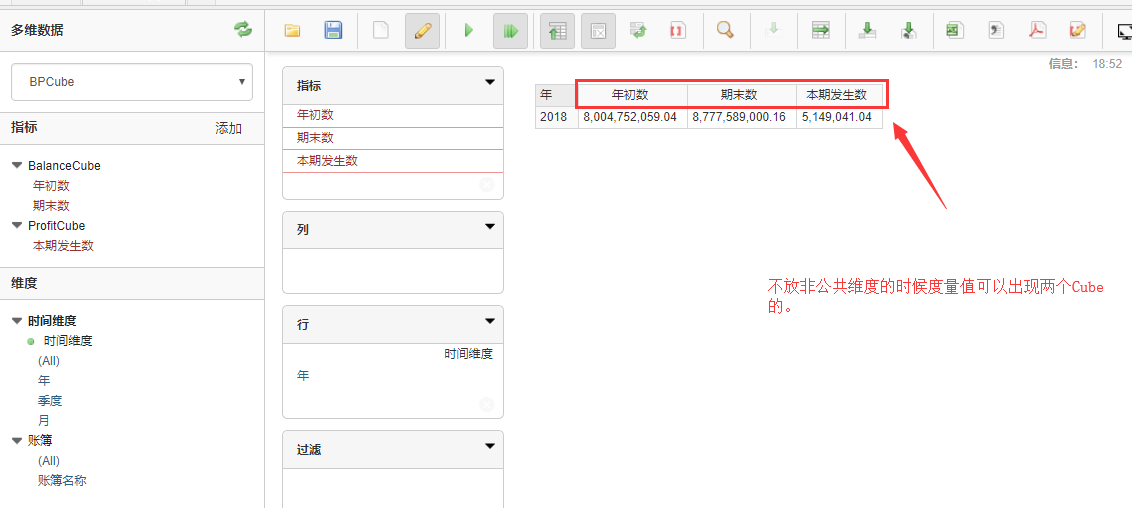Click the value 8,004,752,059.04
Image resolution: width=1132 pixels, height=508 pixels.
(632, 117)
